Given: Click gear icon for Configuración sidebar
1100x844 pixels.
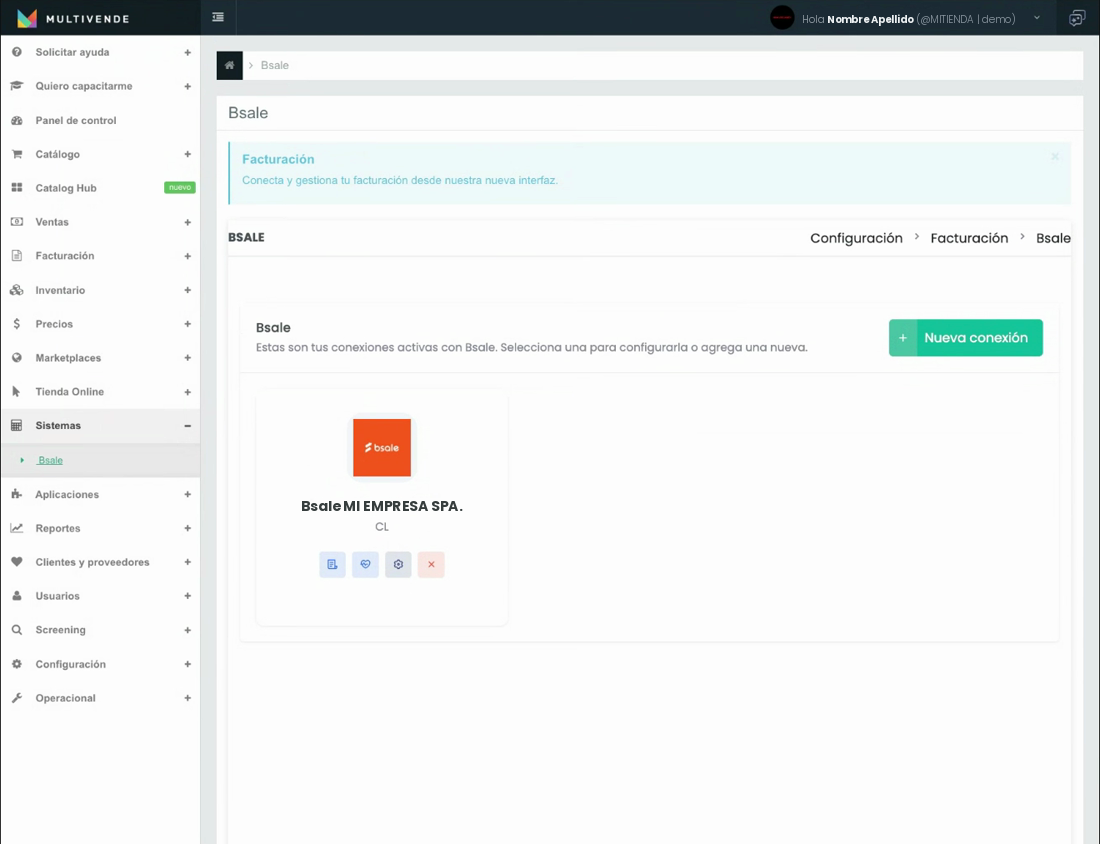Looking at the screenshot, I should pyautogui.click(x=17, y=664).
